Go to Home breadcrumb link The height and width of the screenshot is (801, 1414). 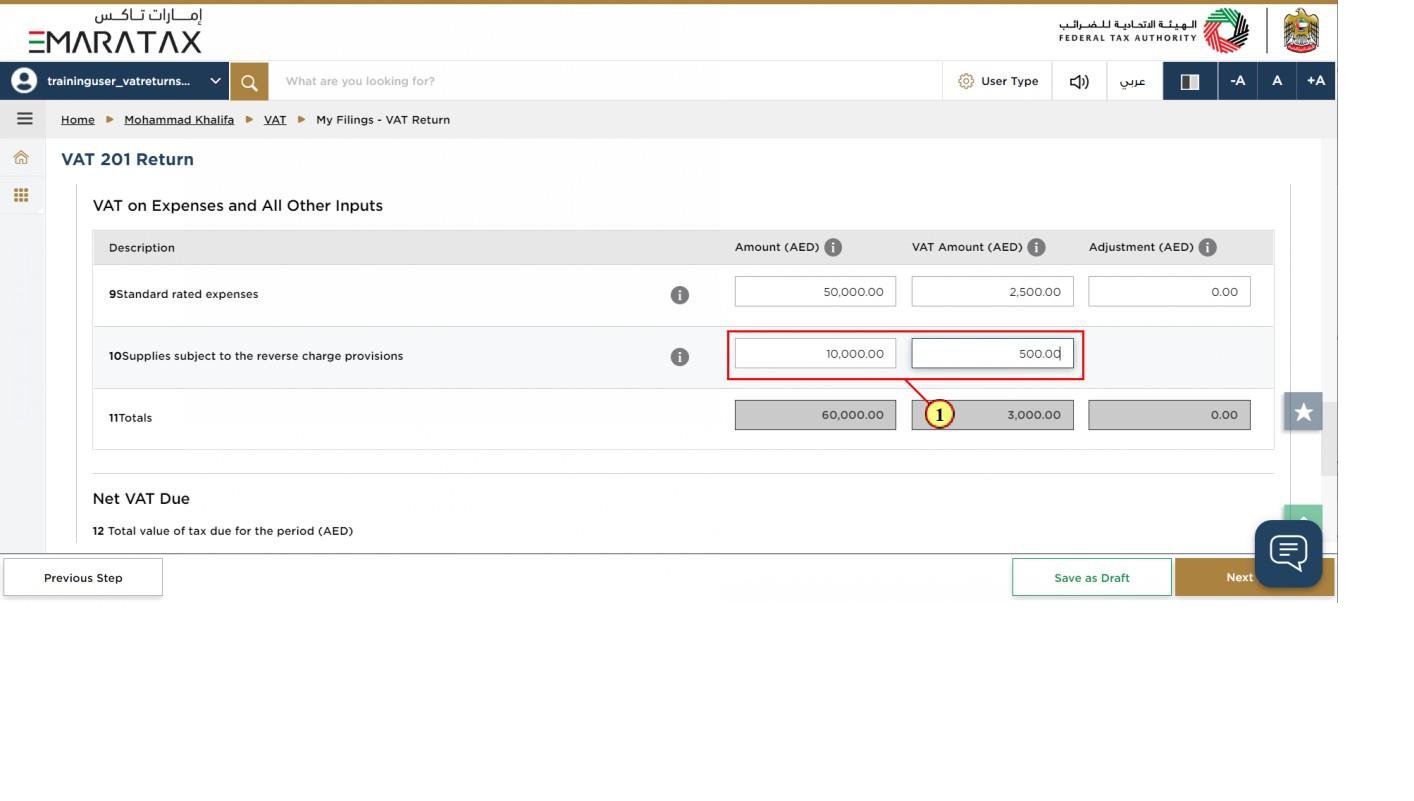pos(78,119)
